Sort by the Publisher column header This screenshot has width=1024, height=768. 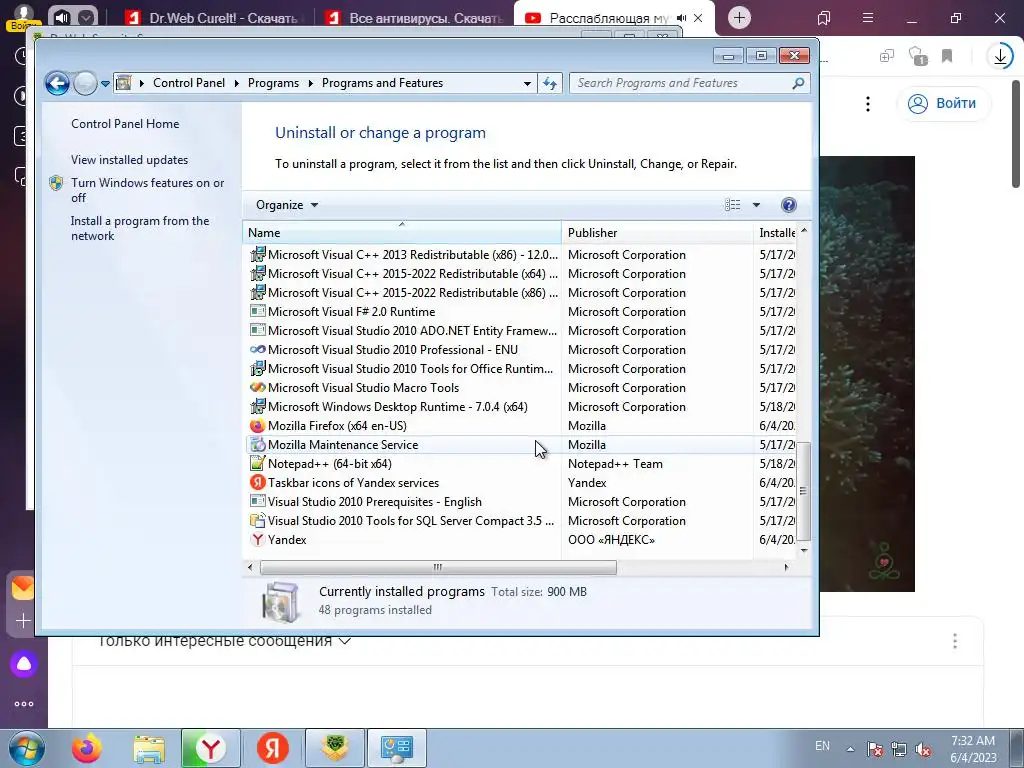[x=657, y=232]
